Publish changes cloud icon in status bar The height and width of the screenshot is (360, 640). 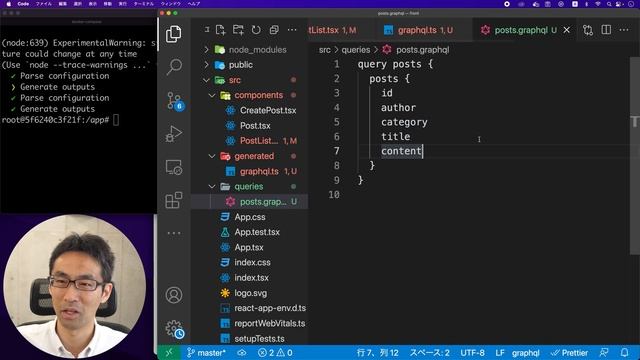point(242,353)
